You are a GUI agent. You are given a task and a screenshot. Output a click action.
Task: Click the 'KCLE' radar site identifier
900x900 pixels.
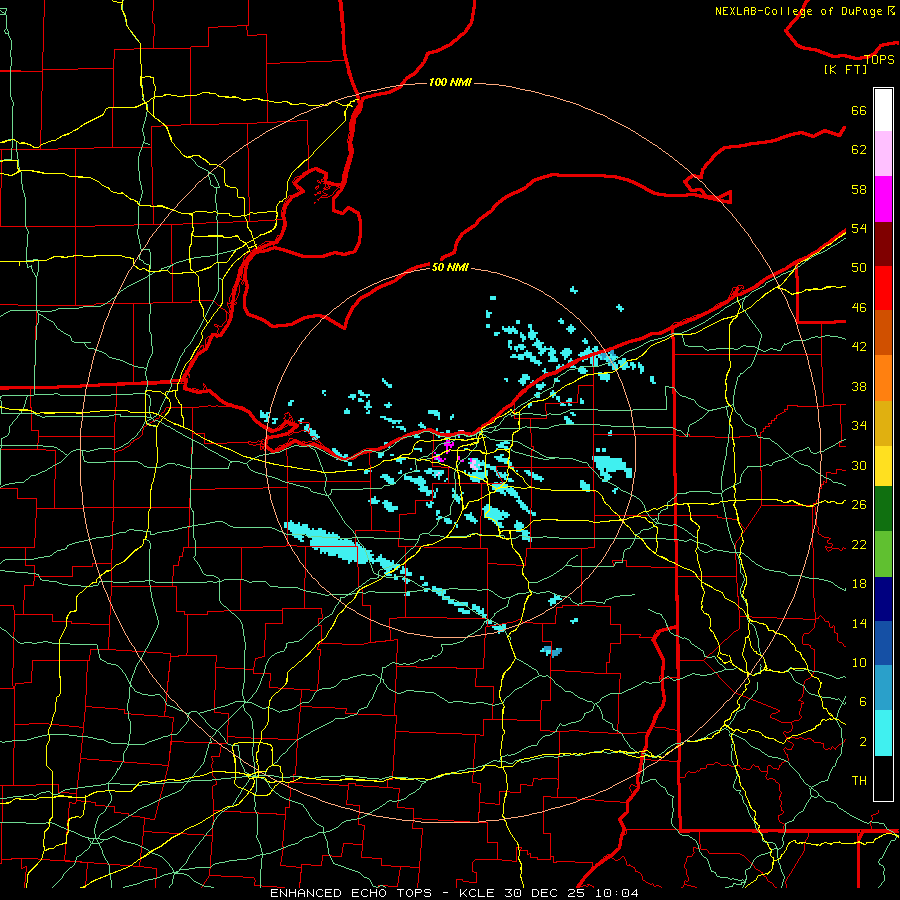tap(476, 893)
